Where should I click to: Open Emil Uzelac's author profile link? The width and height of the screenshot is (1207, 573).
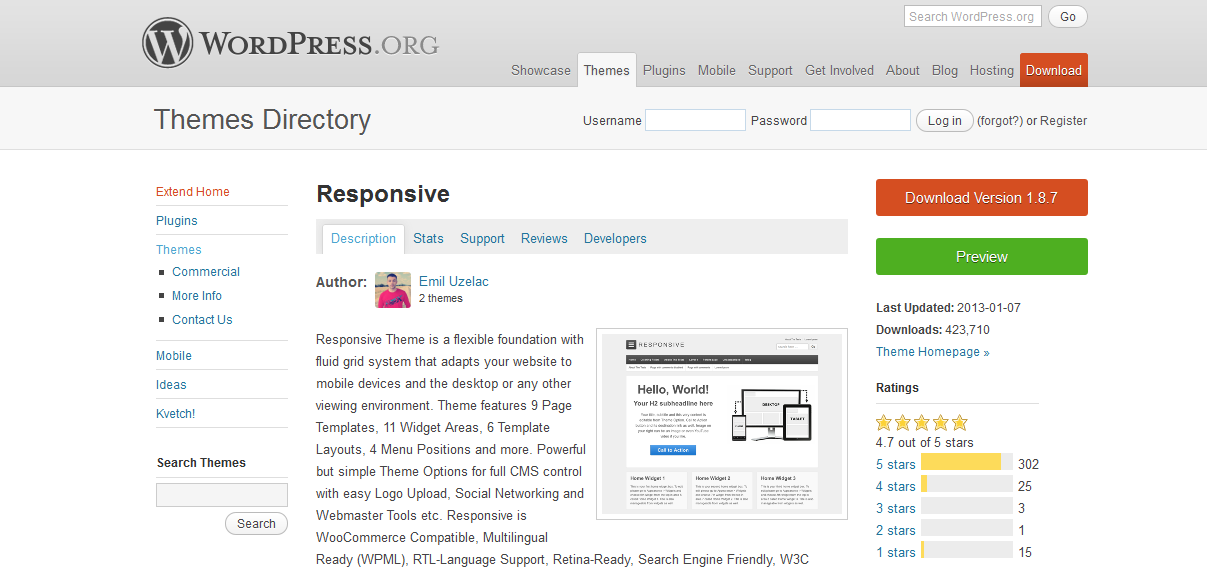[454, 282]
